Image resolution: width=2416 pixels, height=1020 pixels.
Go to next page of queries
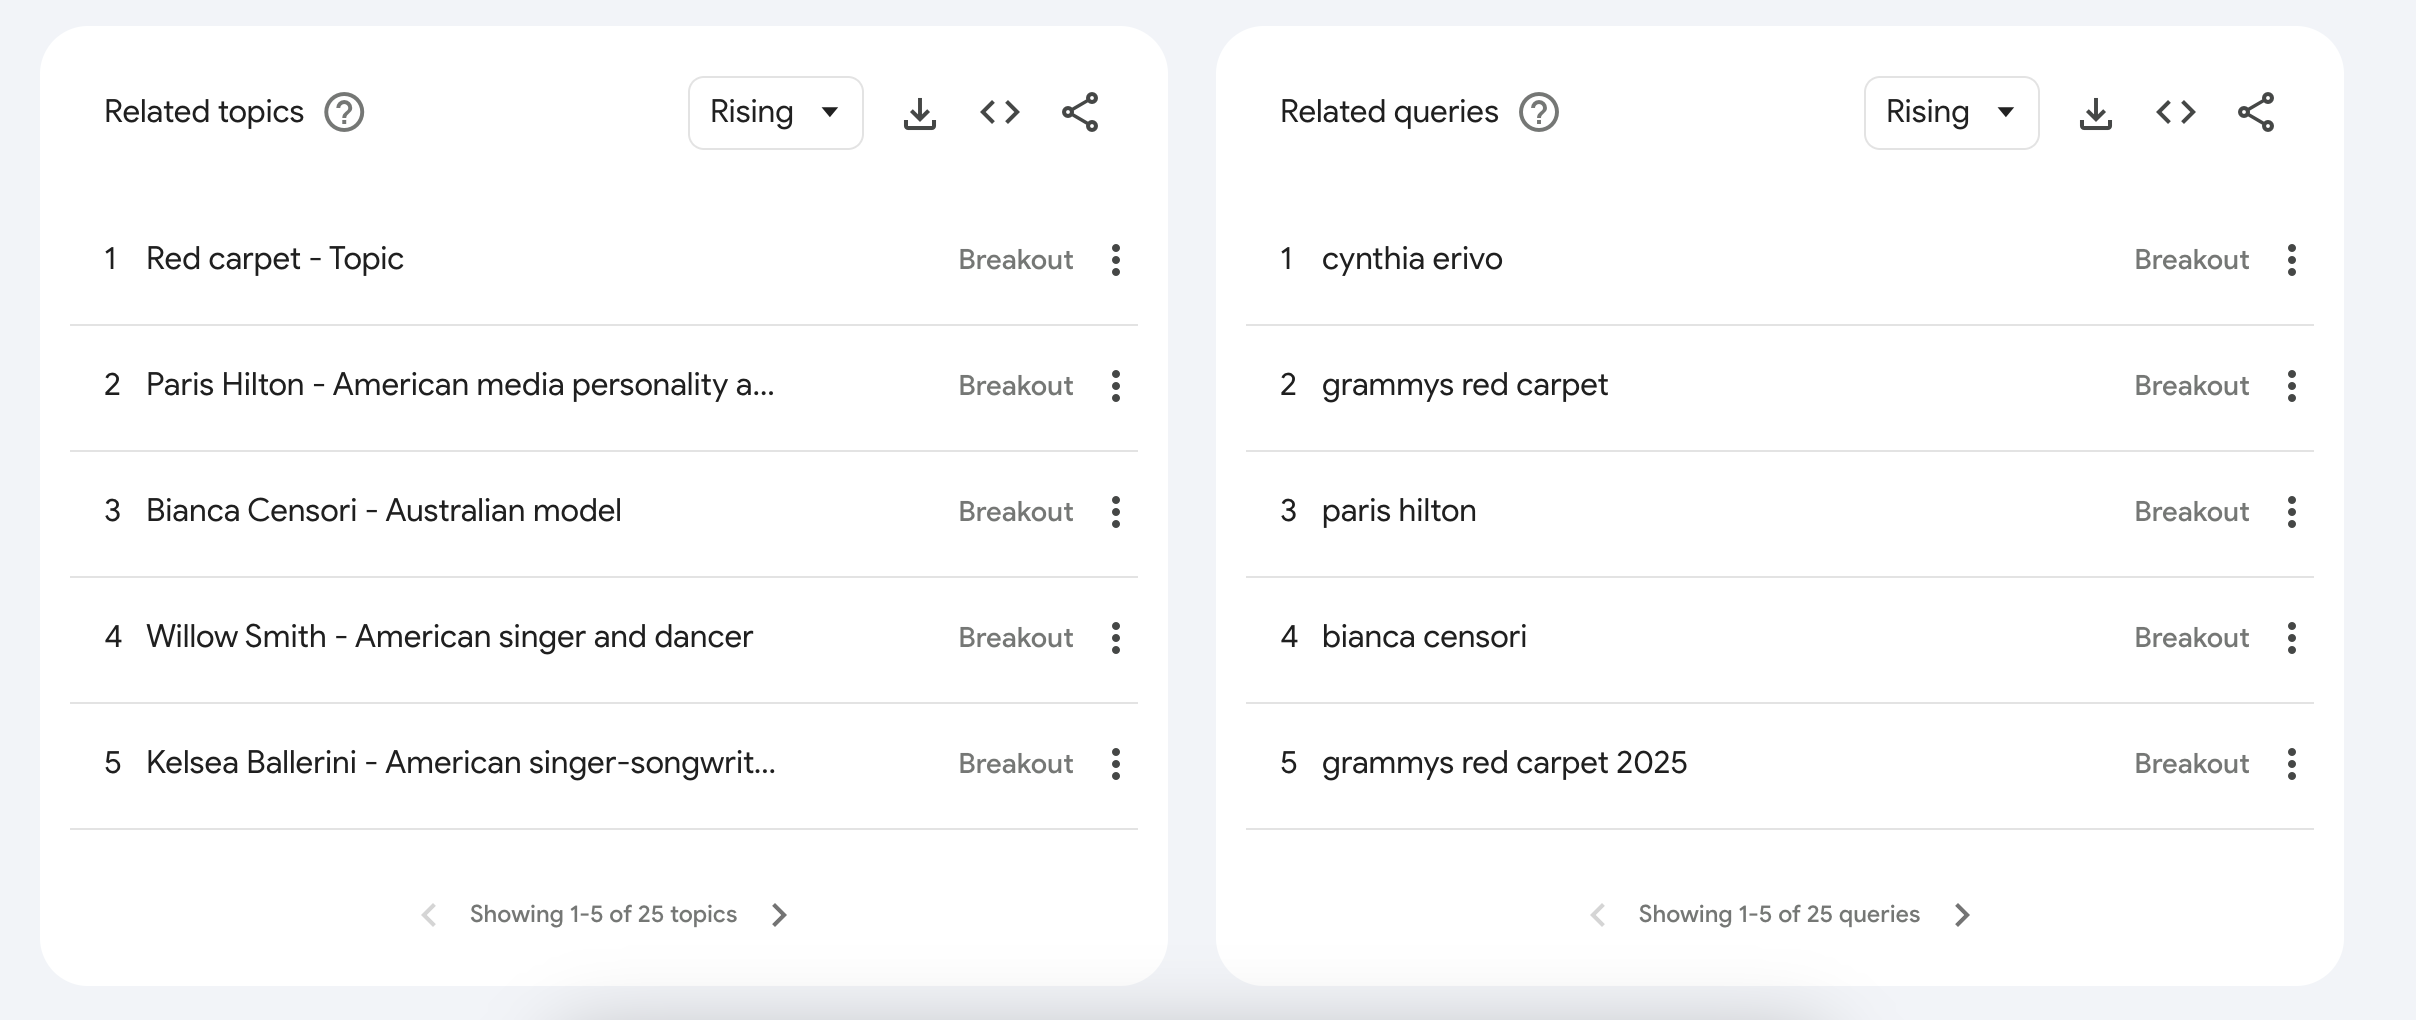[x=1962, y=915]
